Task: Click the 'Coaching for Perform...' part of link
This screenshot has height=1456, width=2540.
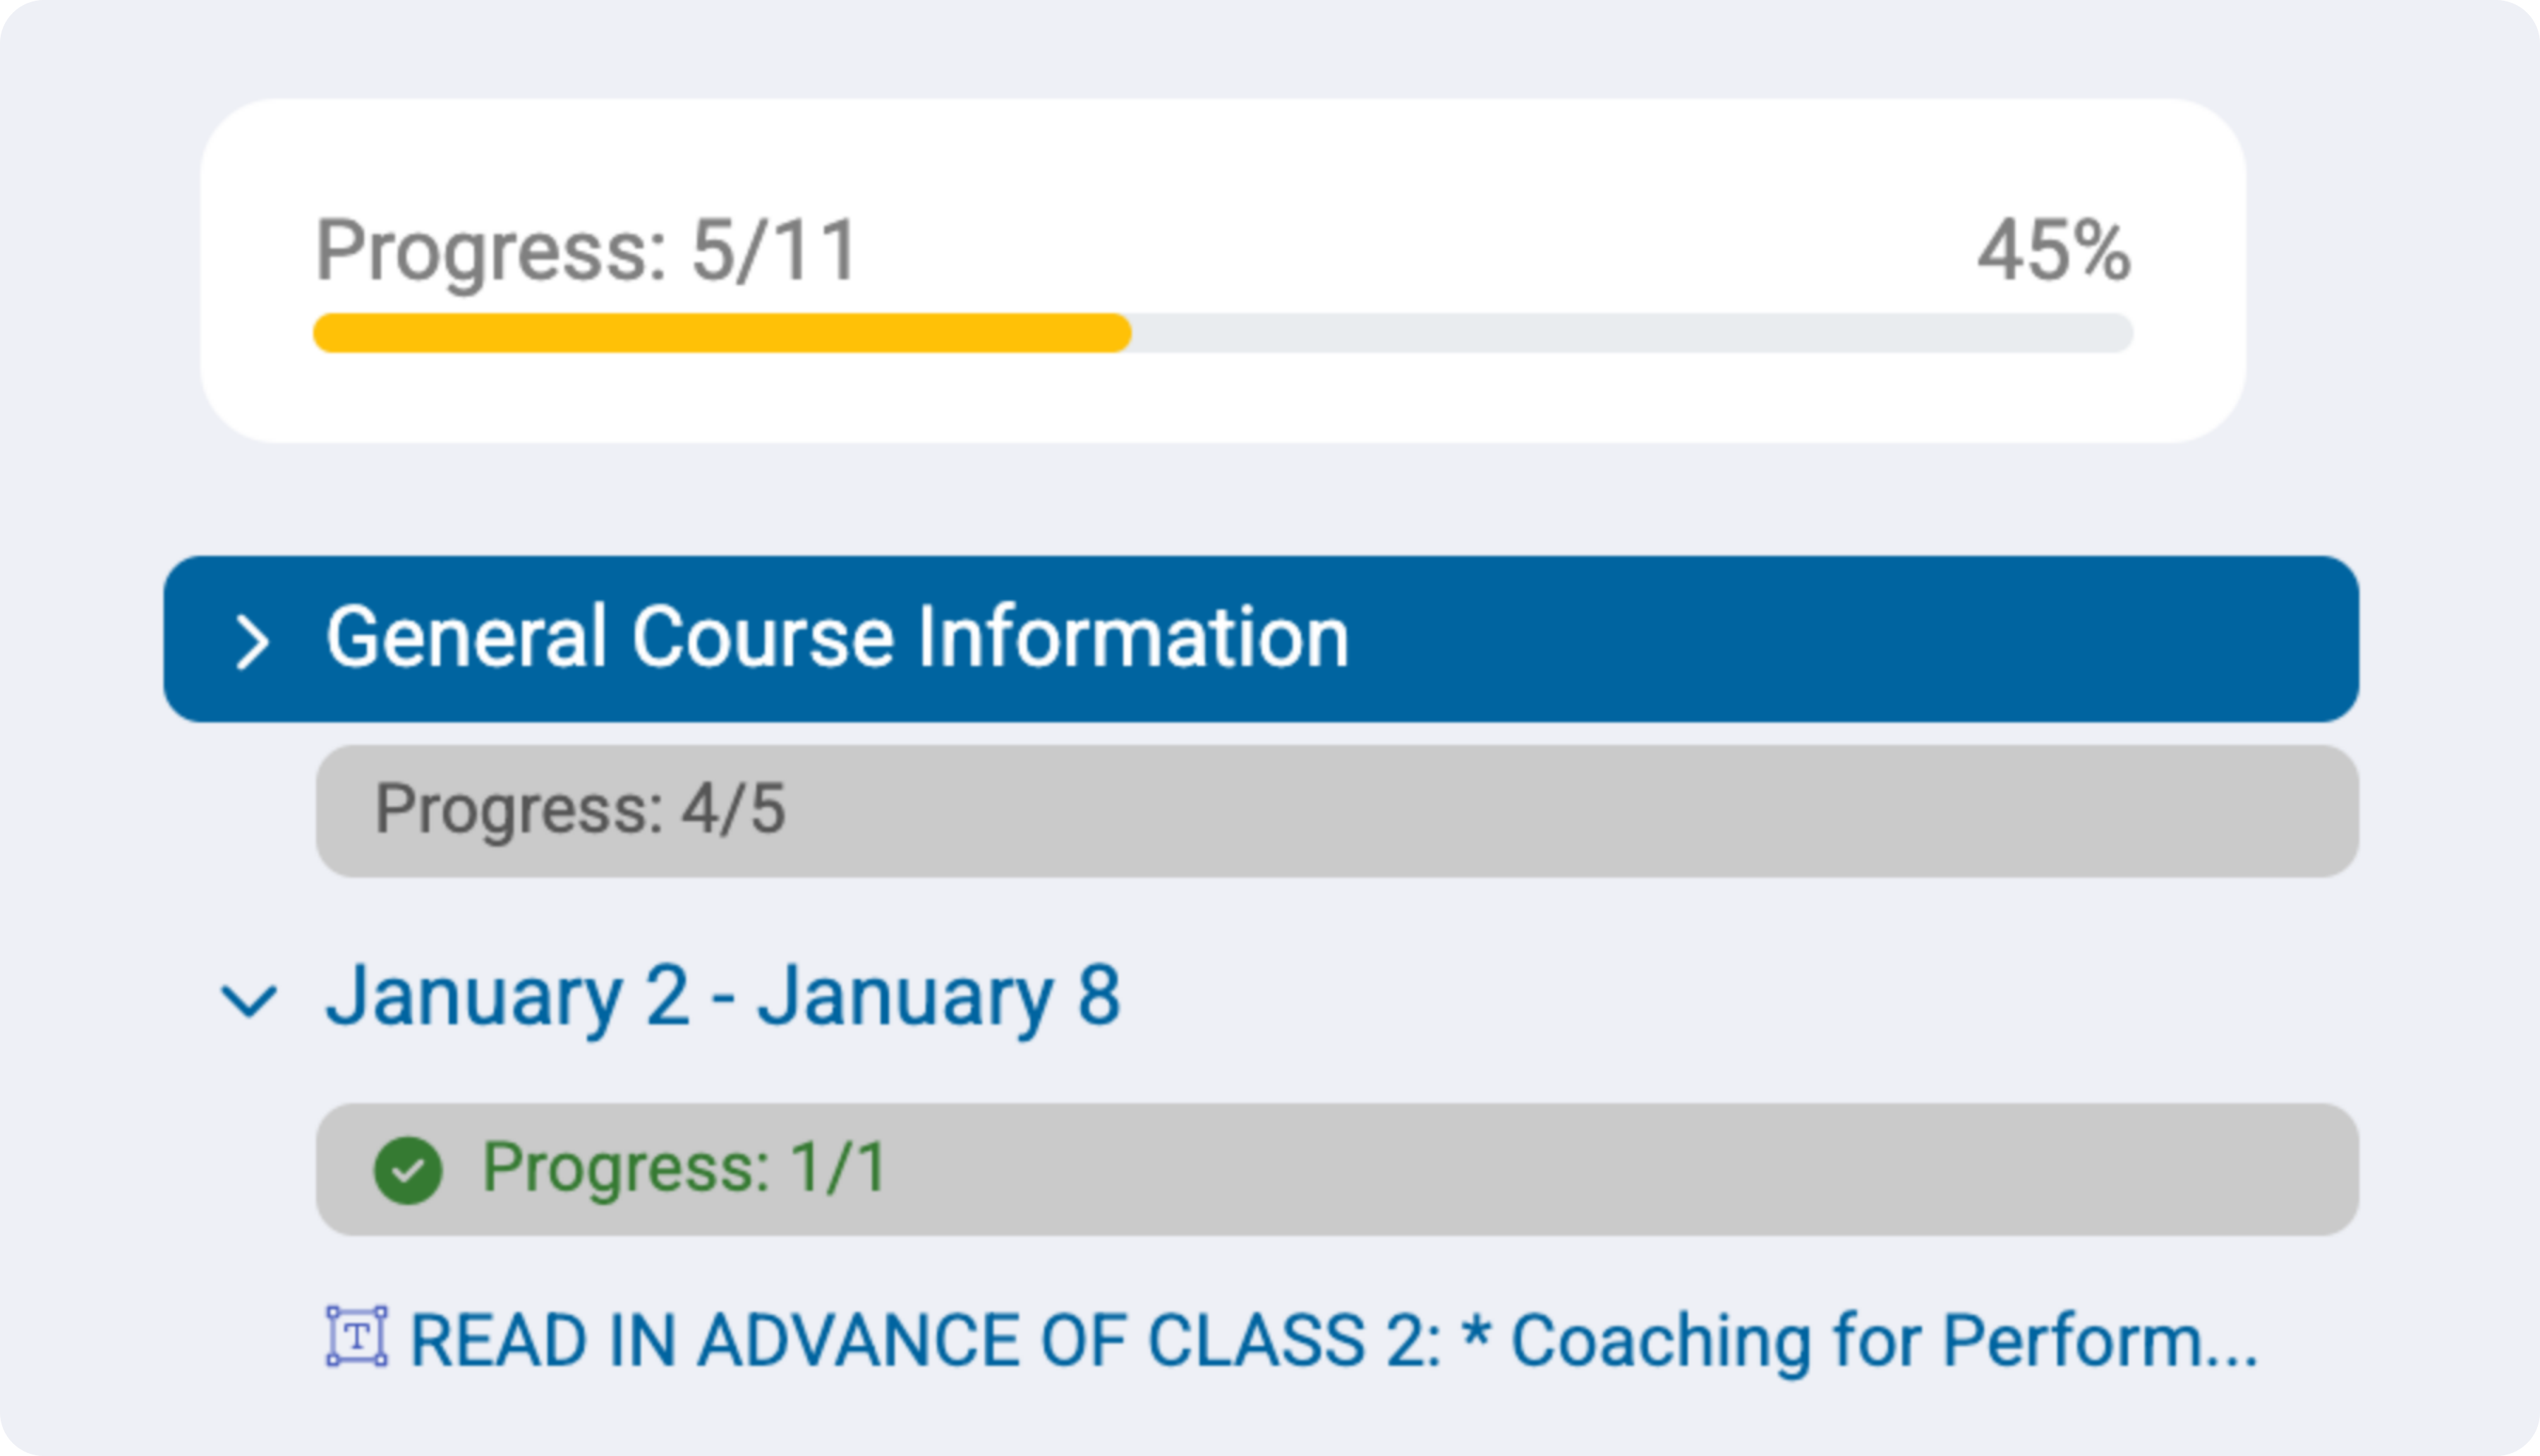Action: 1884,1340
